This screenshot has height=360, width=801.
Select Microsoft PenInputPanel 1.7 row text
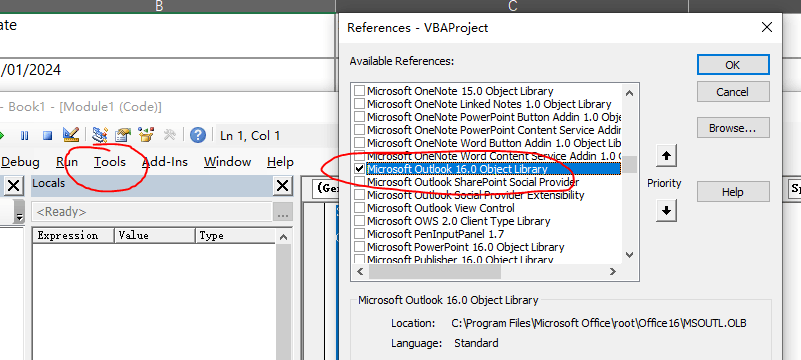click(435, 234)
